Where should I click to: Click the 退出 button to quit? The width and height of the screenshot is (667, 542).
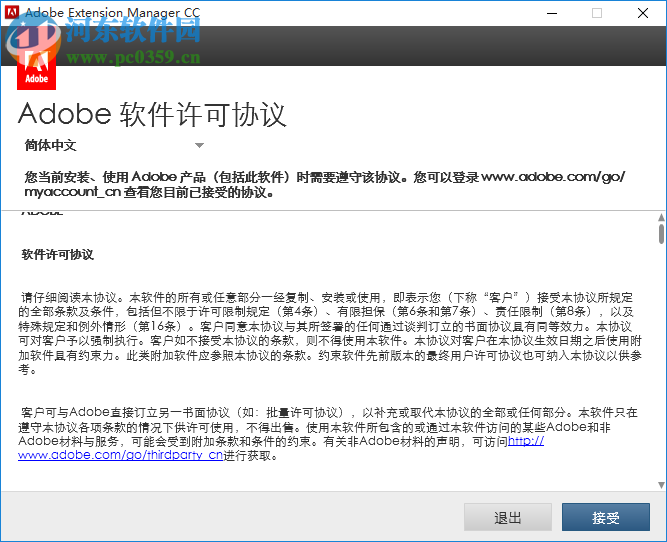(507, 517)
